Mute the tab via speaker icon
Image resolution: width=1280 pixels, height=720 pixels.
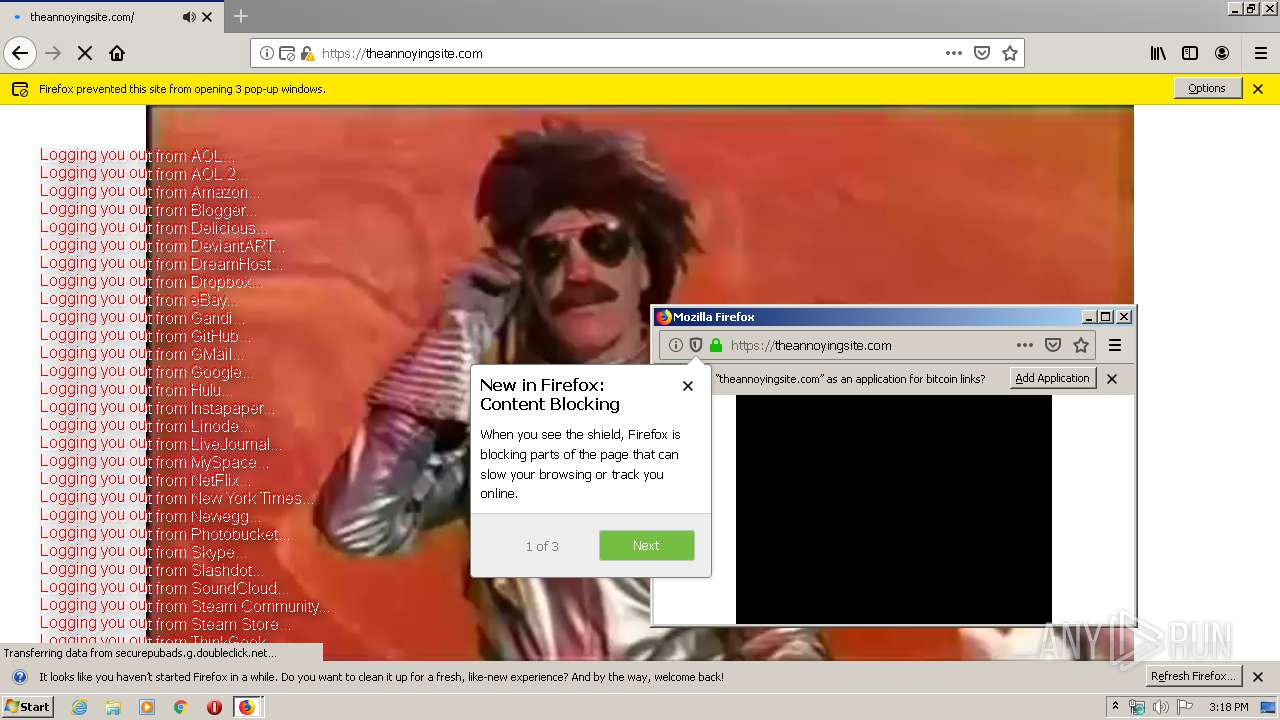coord(189,17)
